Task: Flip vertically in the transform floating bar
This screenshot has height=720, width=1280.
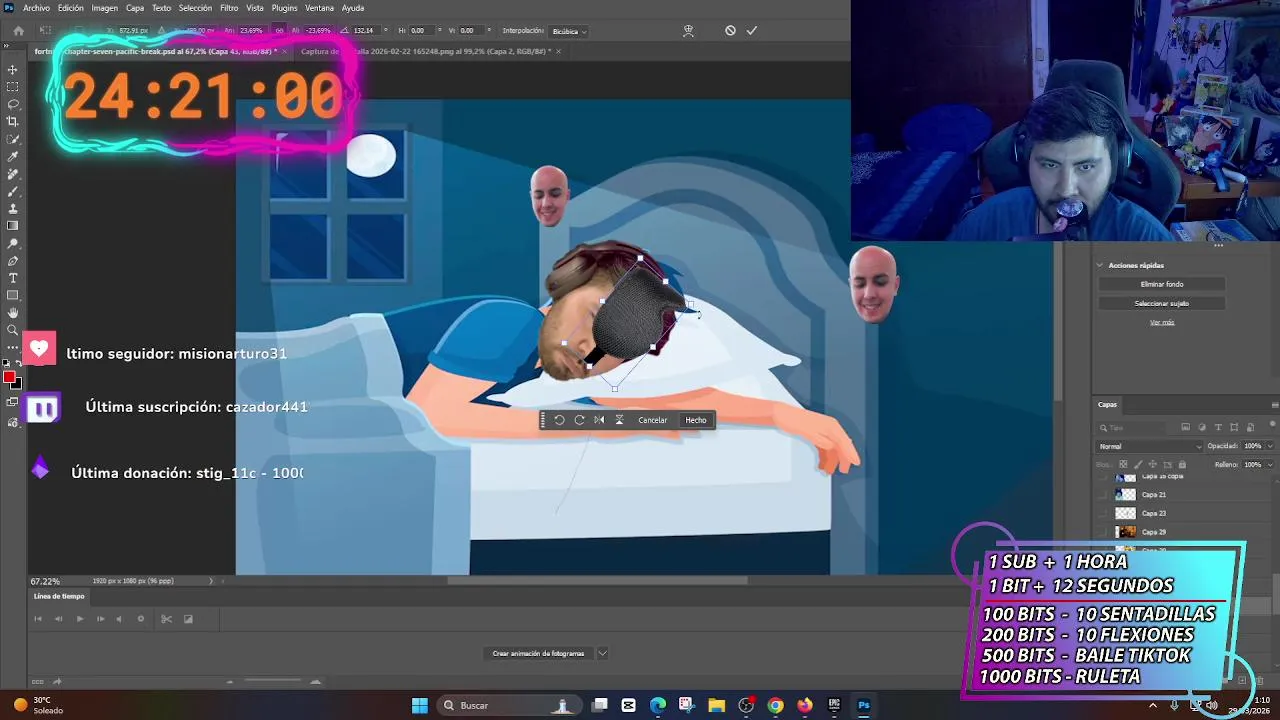Action: 619,420
